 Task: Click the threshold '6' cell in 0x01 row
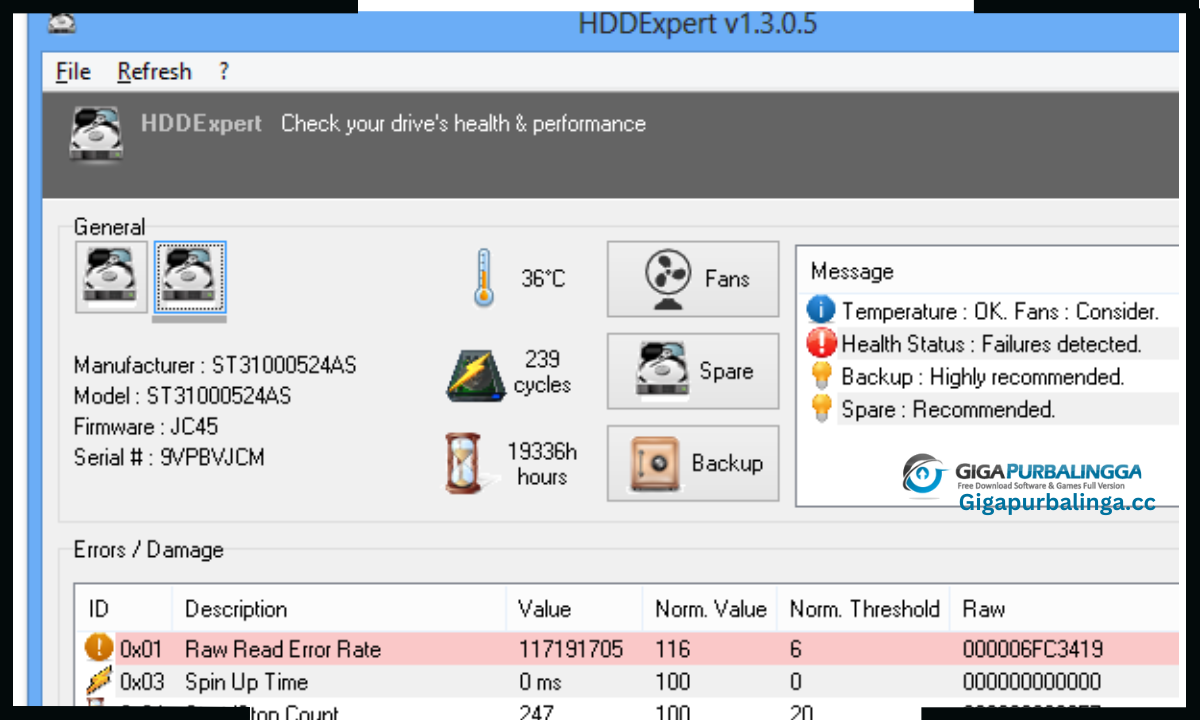796,649
